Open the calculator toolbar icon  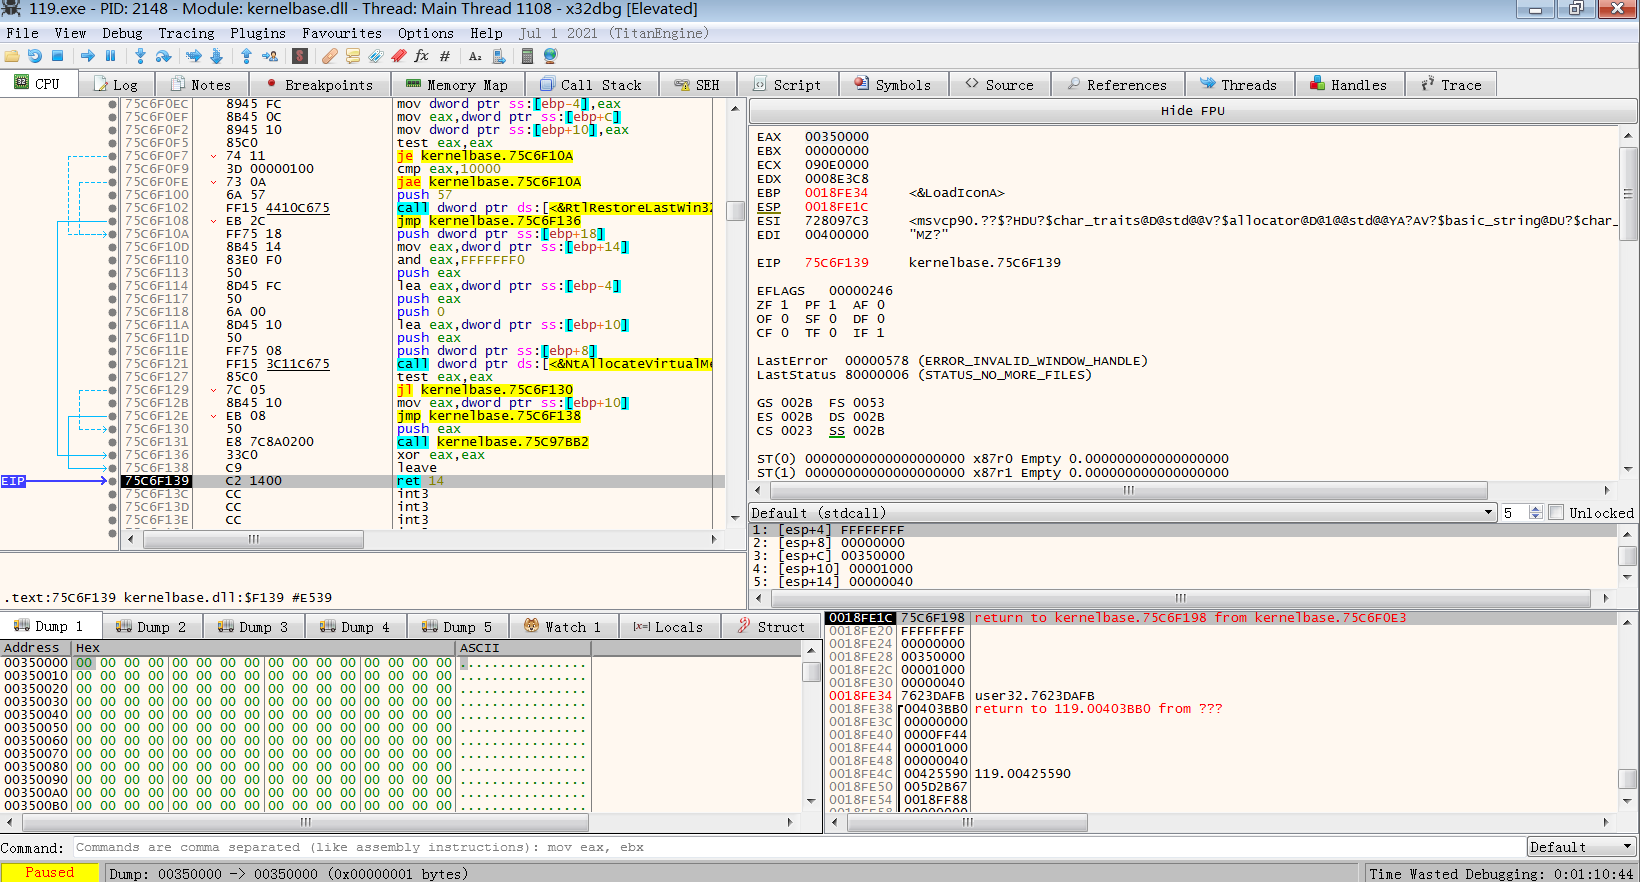527,56
